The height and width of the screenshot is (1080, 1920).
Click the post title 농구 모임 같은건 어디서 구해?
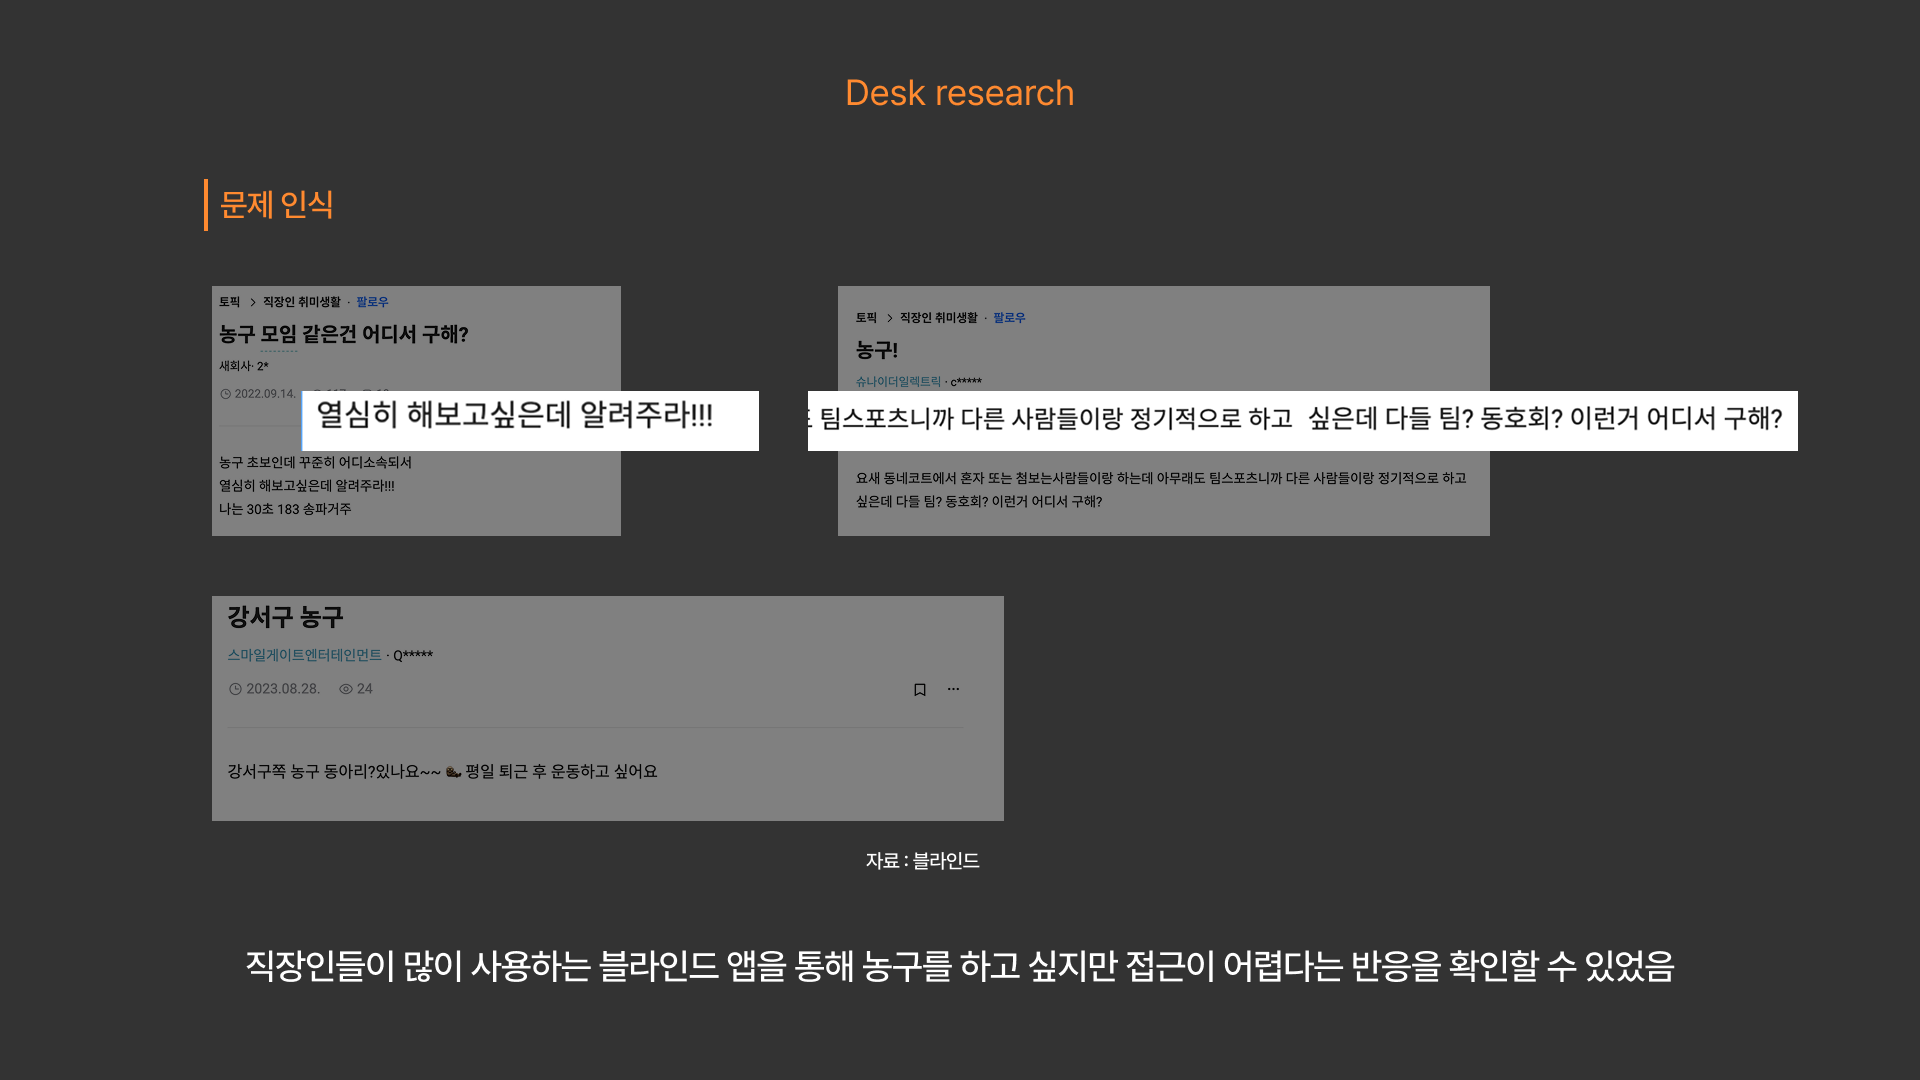coord(344,334)
